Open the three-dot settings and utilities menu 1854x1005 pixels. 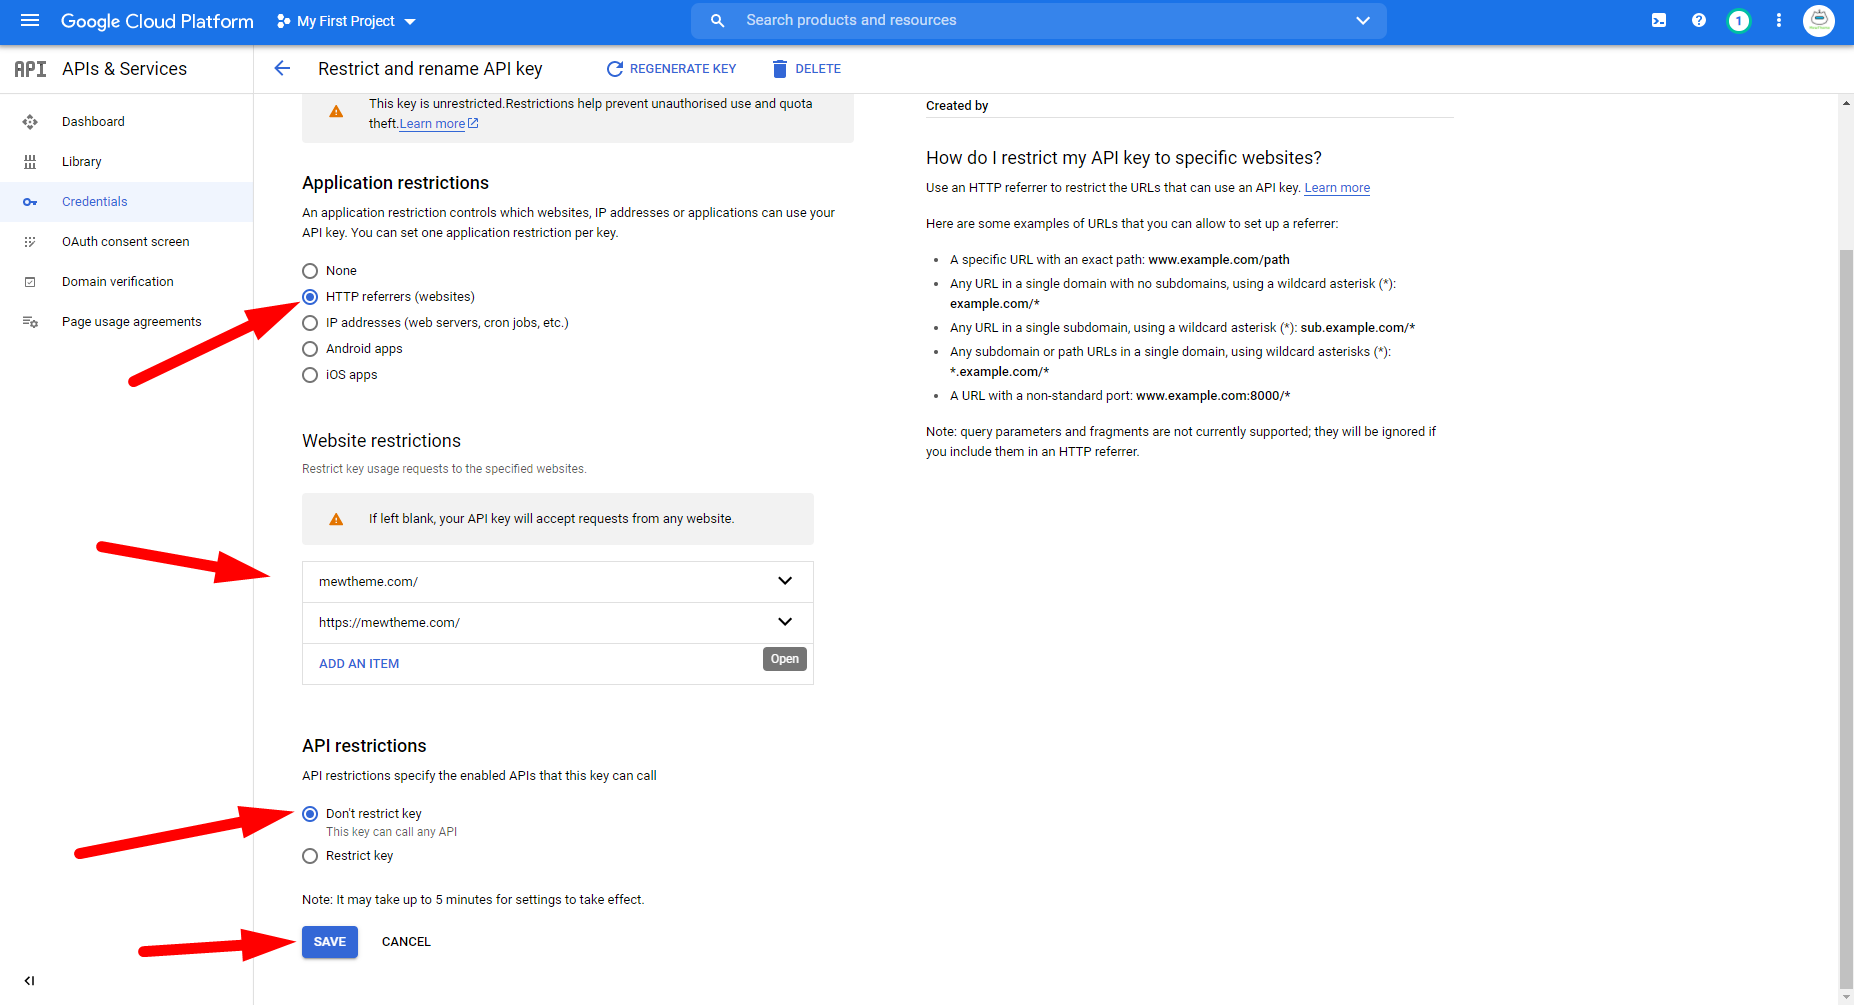coord(1779,20)
